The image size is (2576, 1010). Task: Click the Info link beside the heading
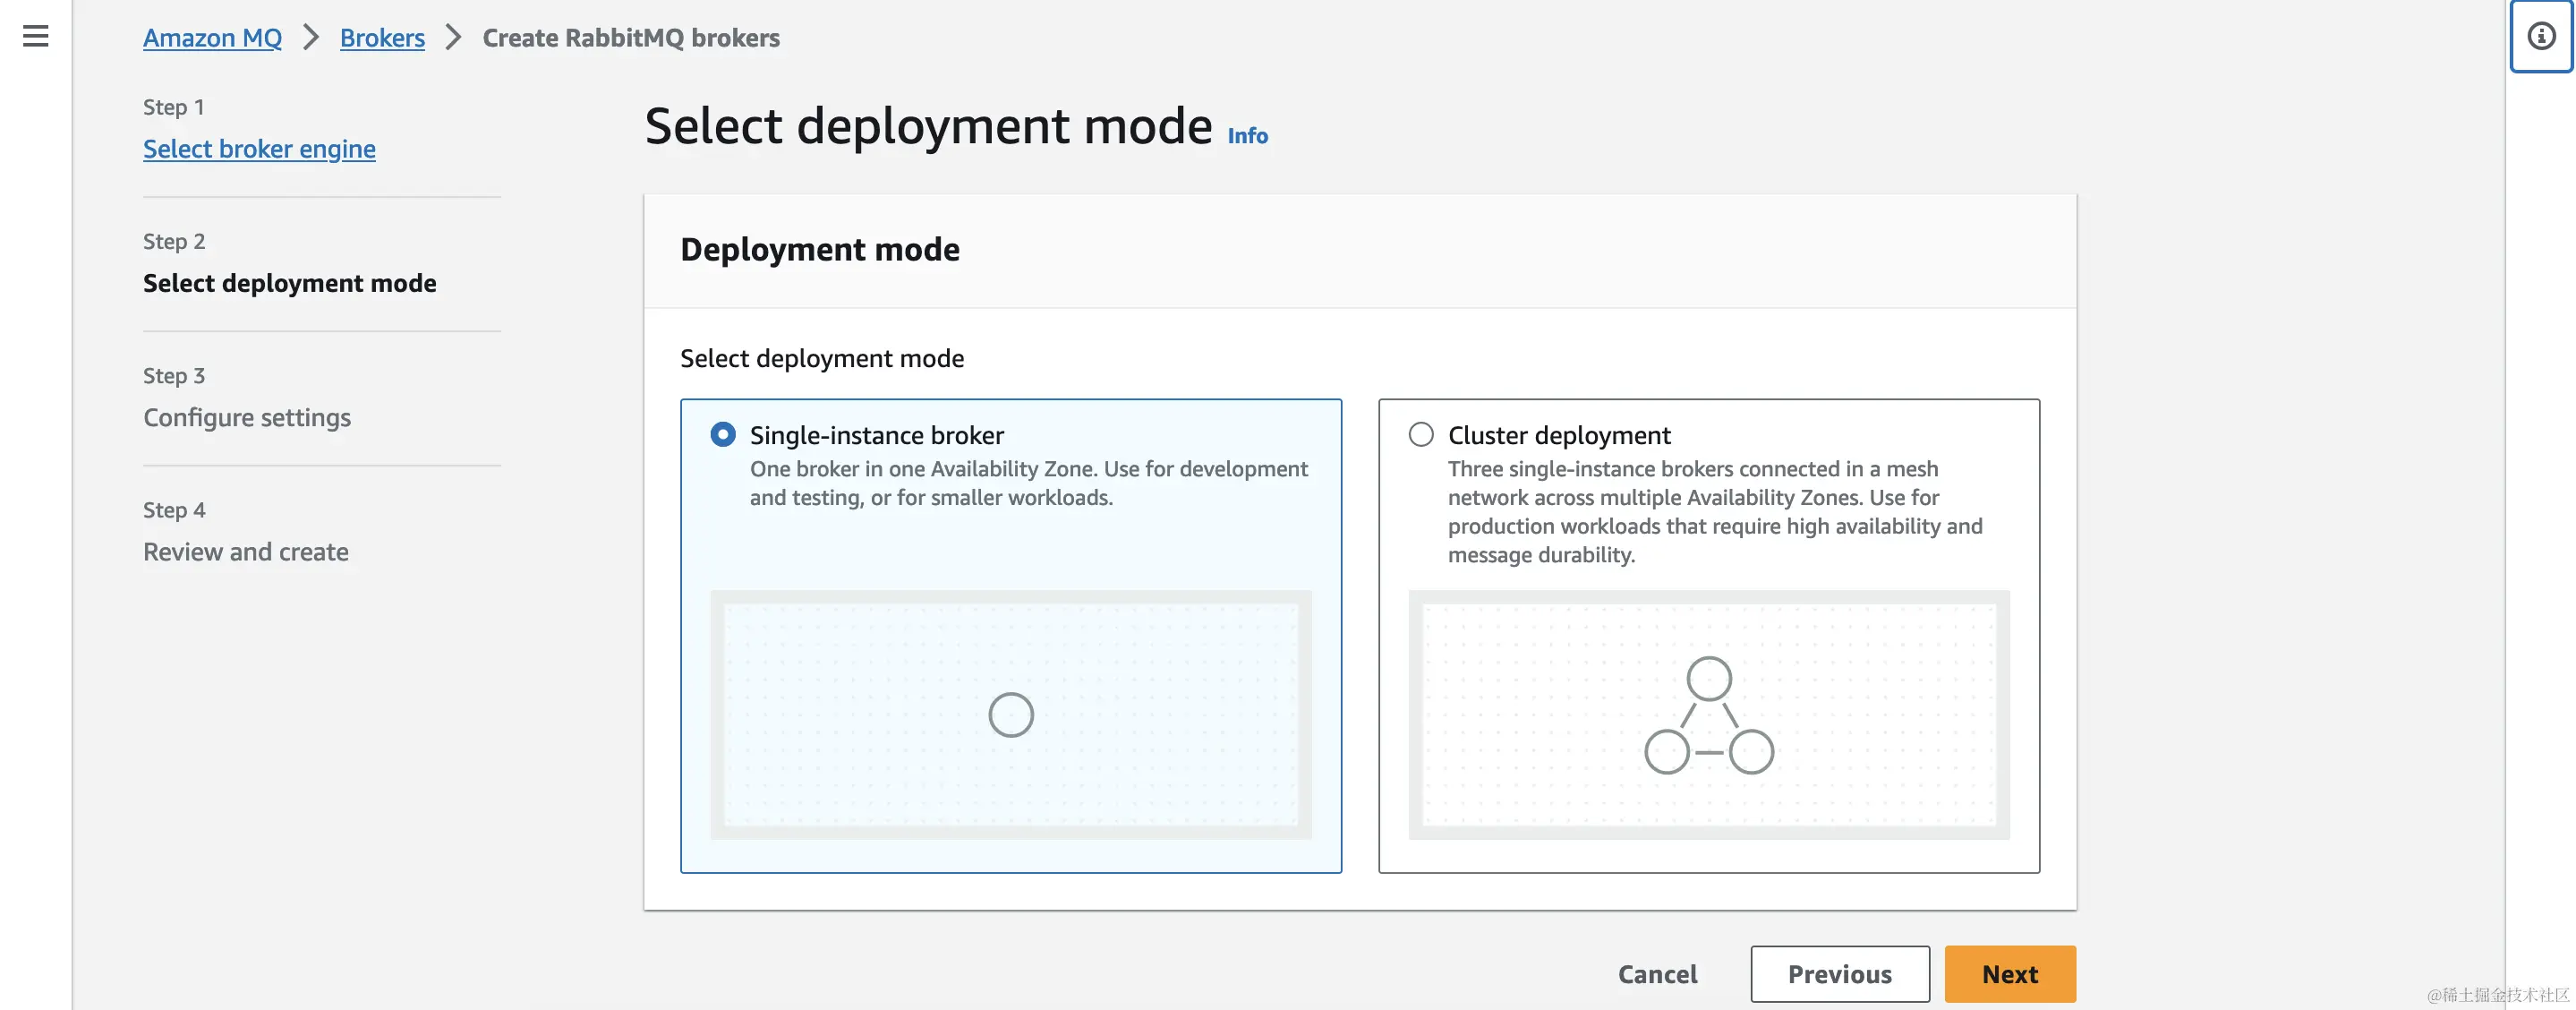(x=1247, y=136)
